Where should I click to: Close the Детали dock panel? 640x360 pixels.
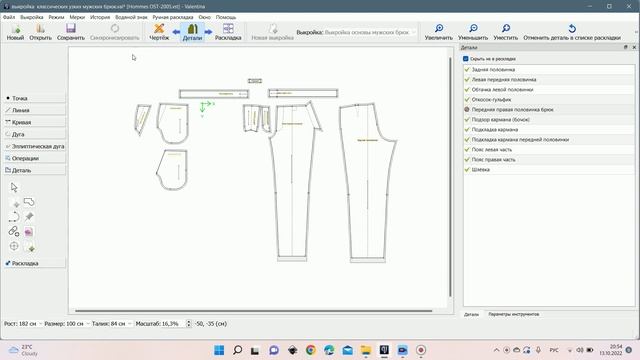634,47
